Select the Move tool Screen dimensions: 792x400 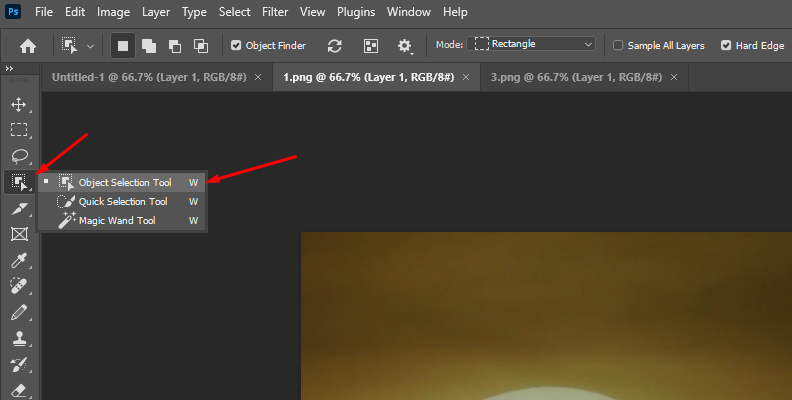coord(19,105)
